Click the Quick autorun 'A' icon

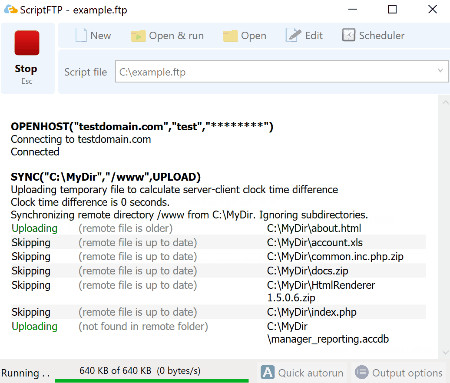[268, 372]
